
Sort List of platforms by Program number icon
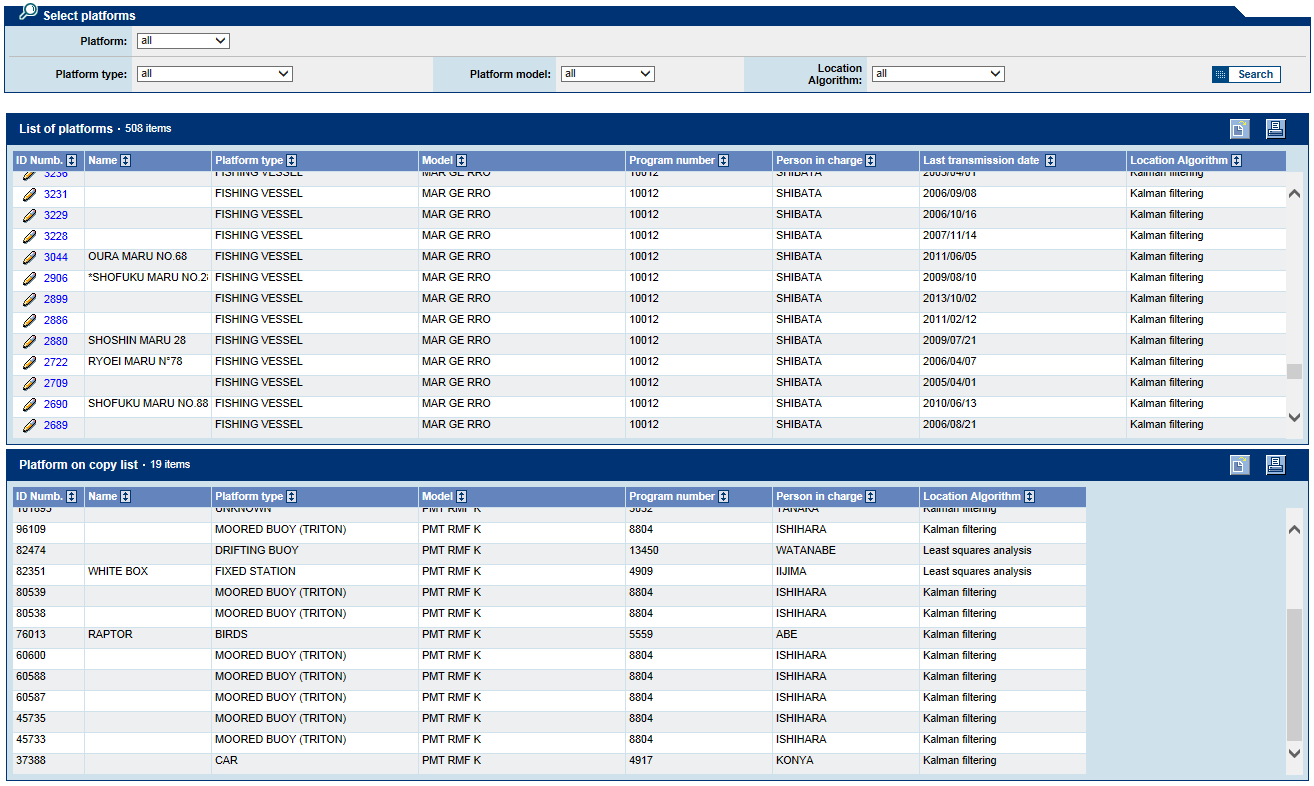724,161
